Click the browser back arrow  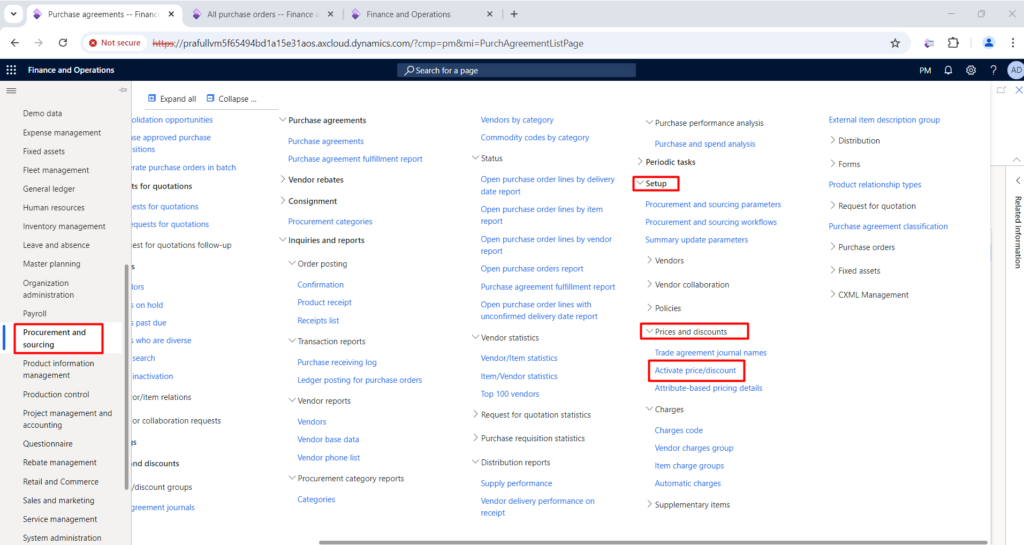click(15, 43)
